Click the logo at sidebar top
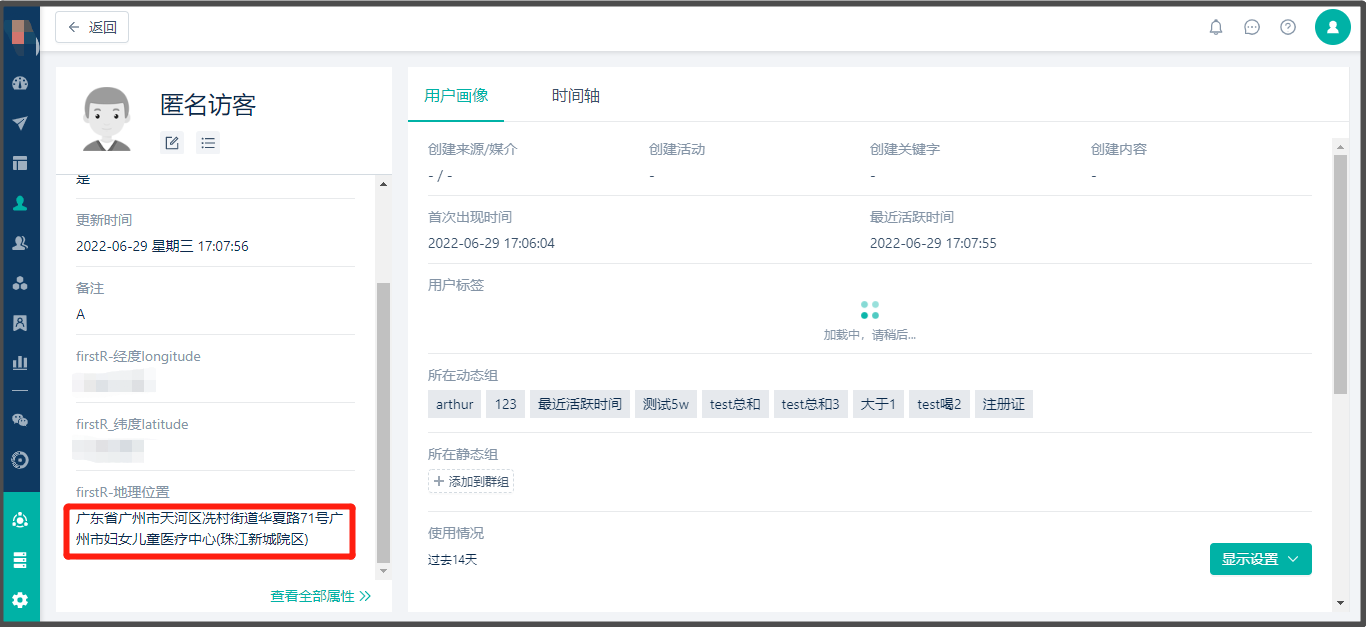This screenshot has width=1366, height=627. click(x=21, y=33)
